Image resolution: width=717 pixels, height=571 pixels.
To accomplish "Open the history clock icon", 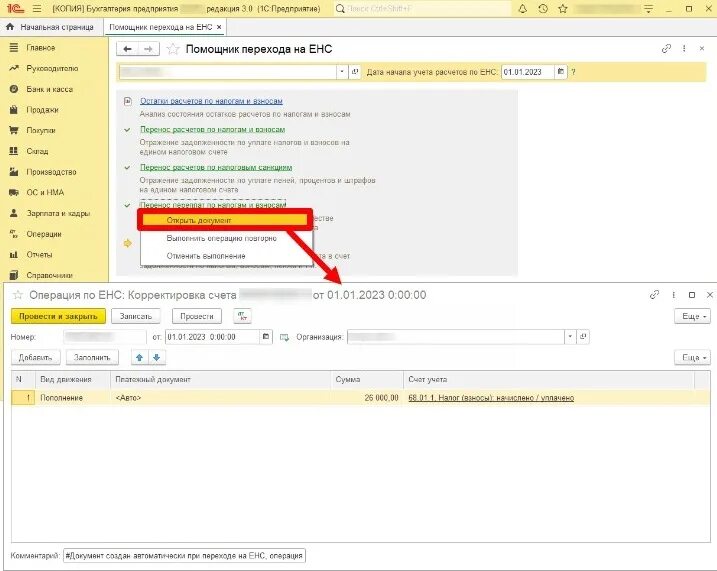I will (543, 9).
